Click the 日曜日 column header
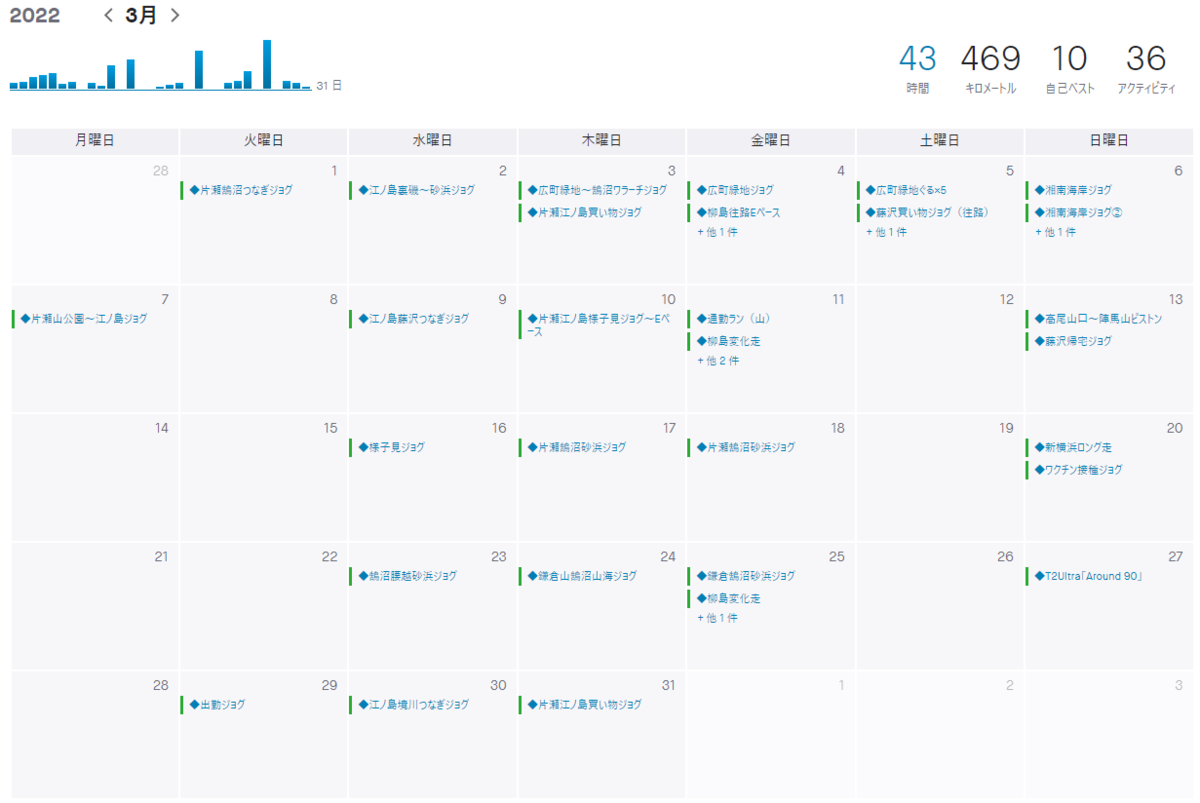The height and width of the screenshot is (803, 1200). pos(1109,141)
